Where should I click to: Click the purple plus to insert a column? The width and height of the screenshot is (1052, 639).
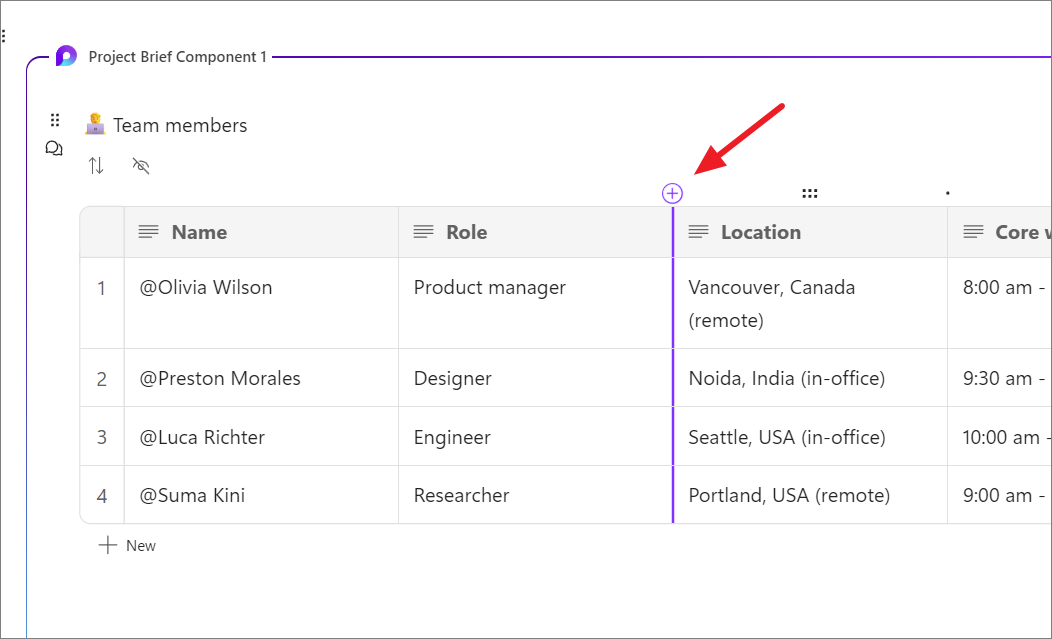(672, 193)
